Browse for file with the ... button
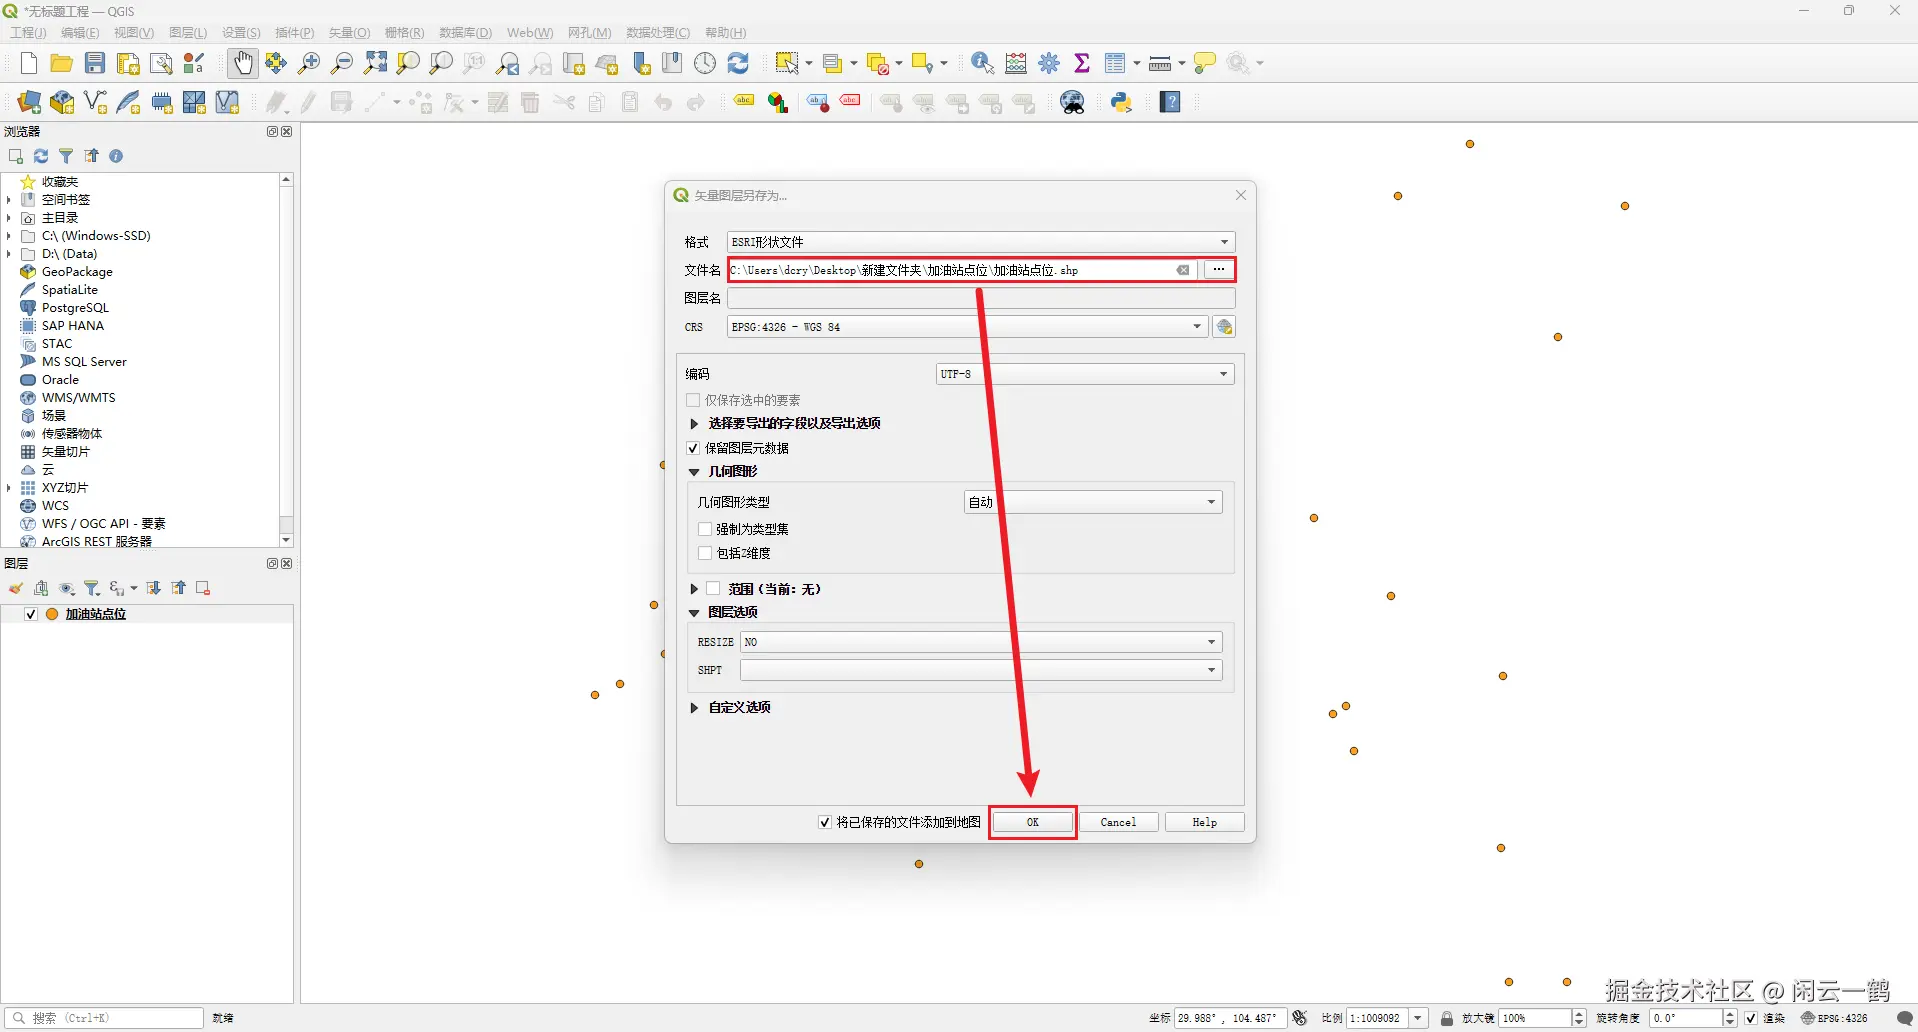 click(1218, 270)
